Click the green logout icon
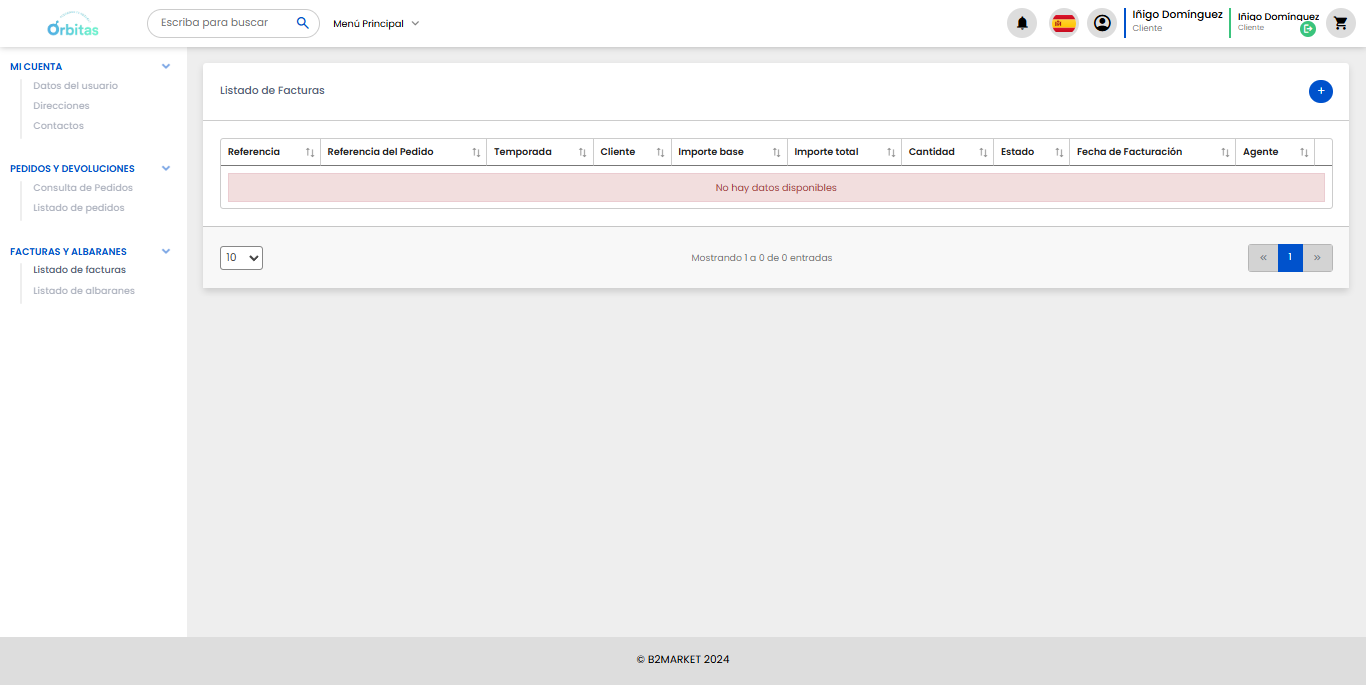1366x685 pixels. pos(1307,30)
